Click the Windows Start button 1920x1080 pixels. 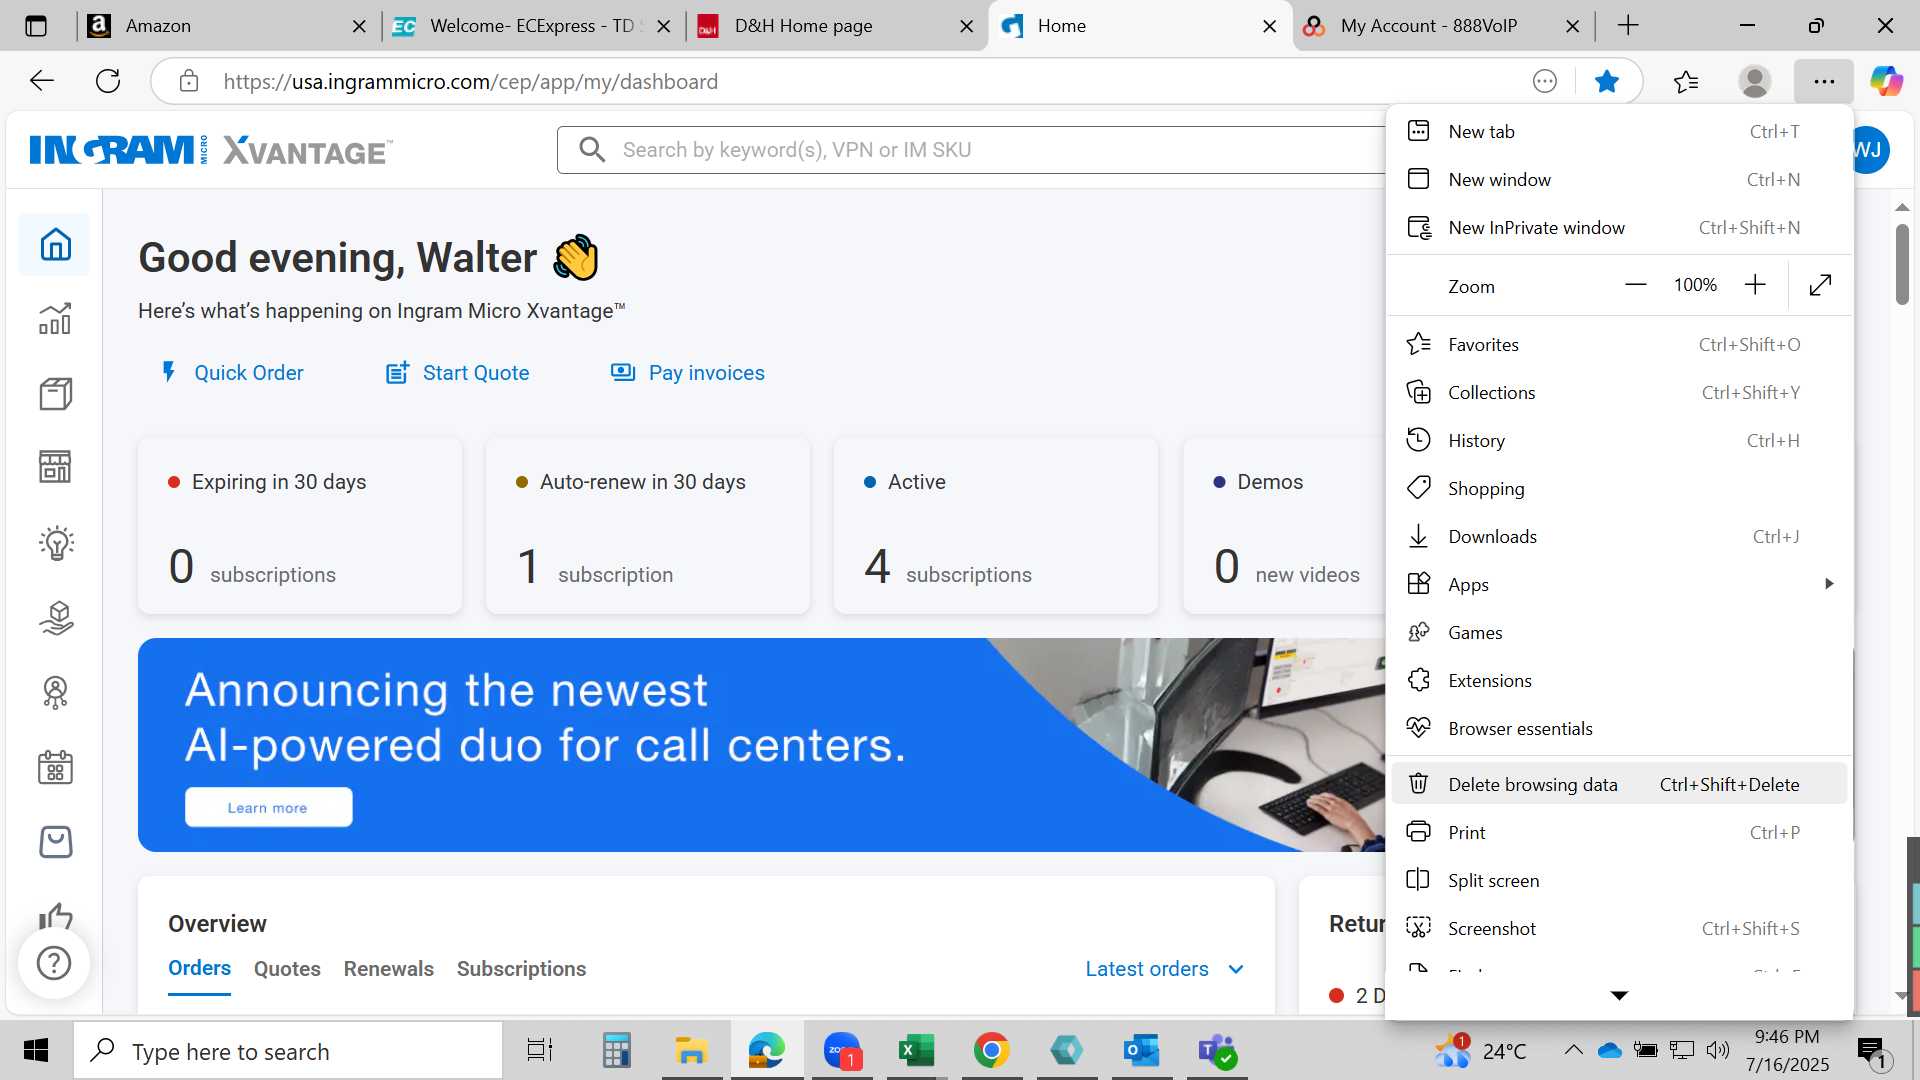pyautogui.click(x=36, y=1051)
